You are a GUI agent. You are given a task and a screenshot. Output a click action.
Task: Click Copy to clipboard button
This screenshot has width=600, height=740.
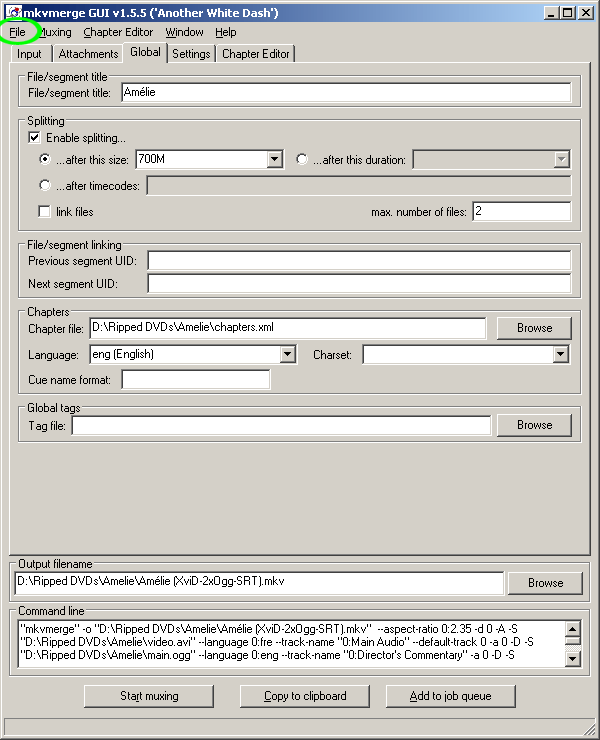click(305, 696)
